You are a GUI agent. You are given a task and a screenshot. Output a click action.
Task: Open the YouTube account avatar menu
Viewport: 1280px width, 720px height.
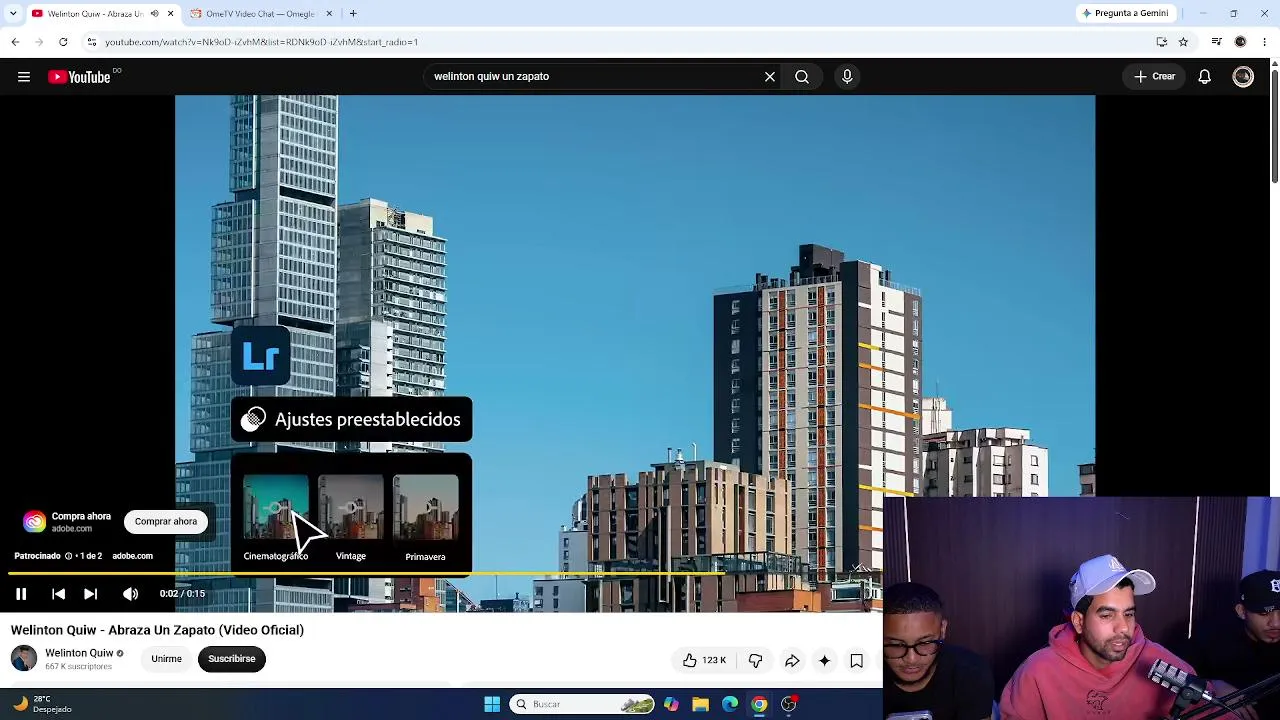pos(1243,77)
